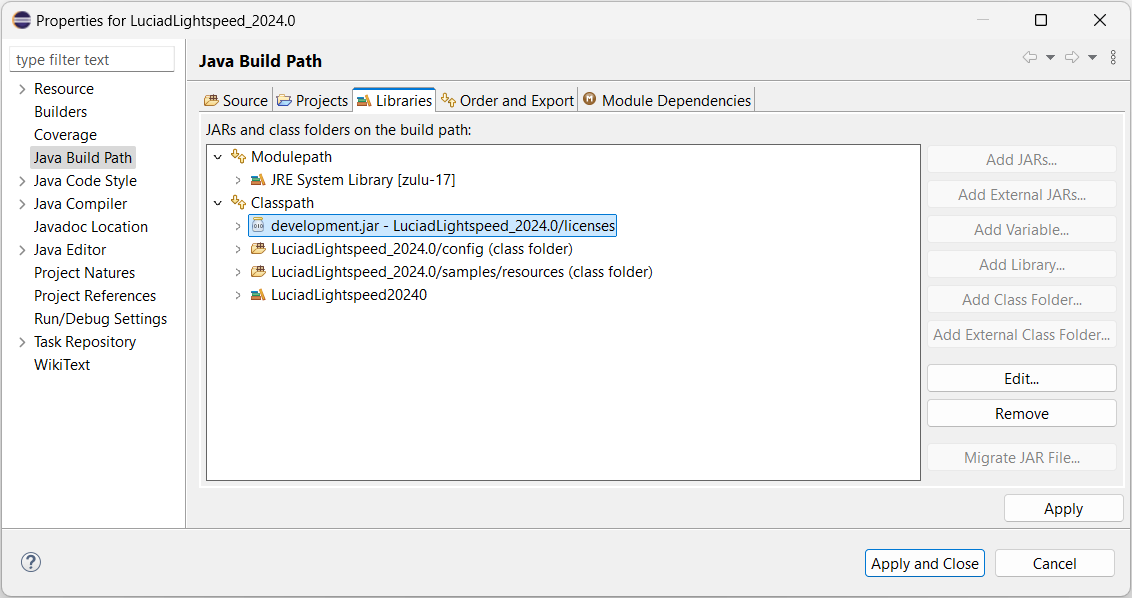
Task: Click the Add Class Folder... button
Action: [x=1022, y=300]
